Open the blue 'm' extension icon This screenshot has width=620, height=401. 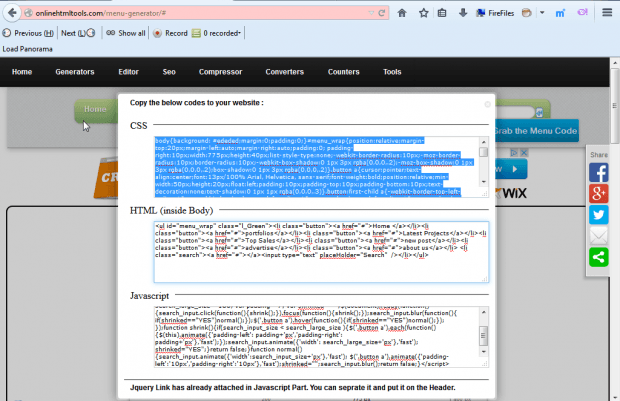coord(560,13)
